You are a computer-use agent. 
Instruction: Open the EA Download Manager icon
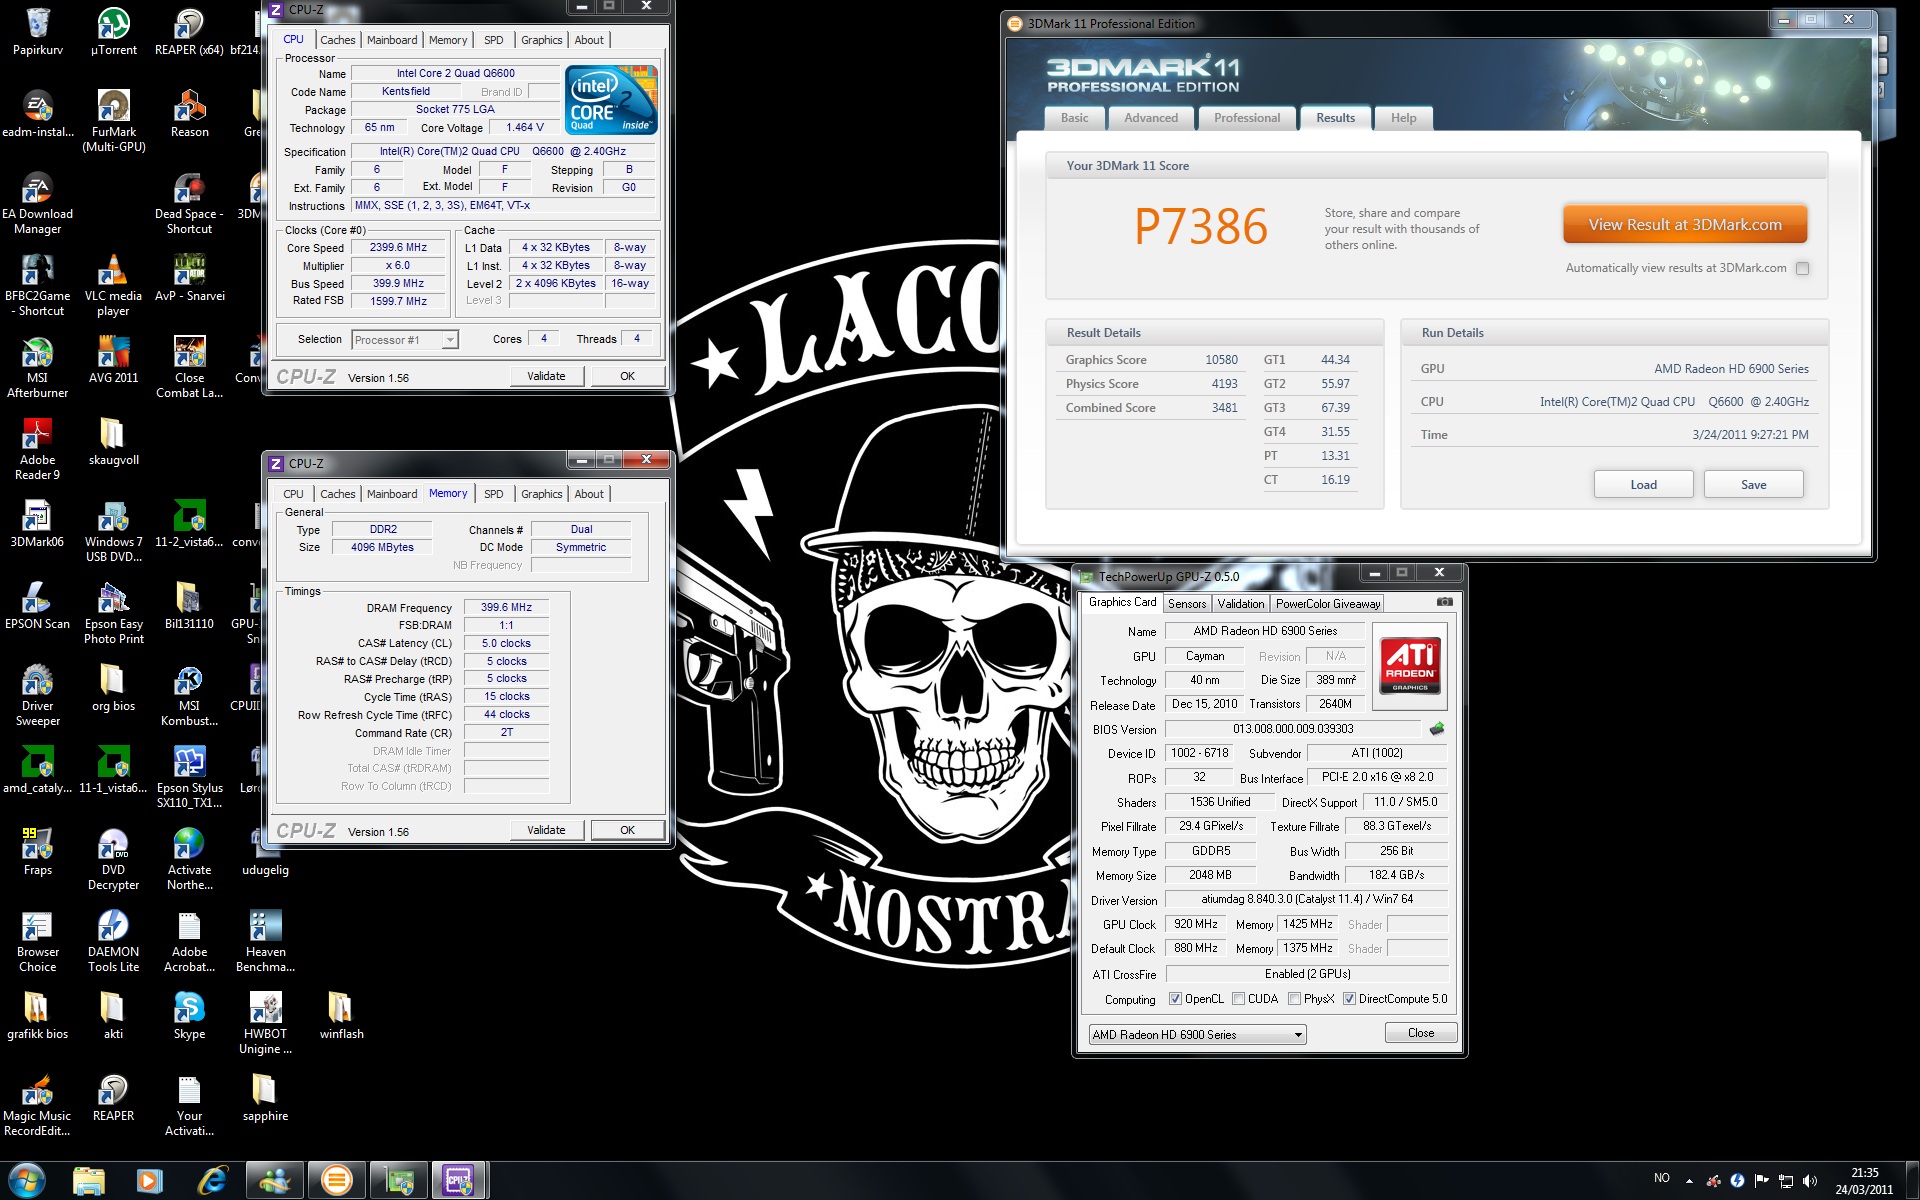pos(37,203)
